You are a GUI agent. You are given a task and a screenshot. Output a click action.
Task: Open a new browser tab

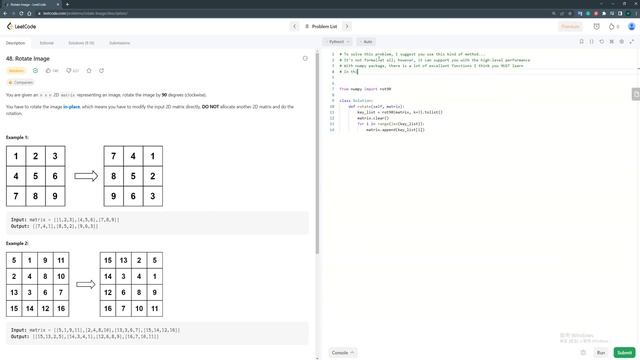67,4
